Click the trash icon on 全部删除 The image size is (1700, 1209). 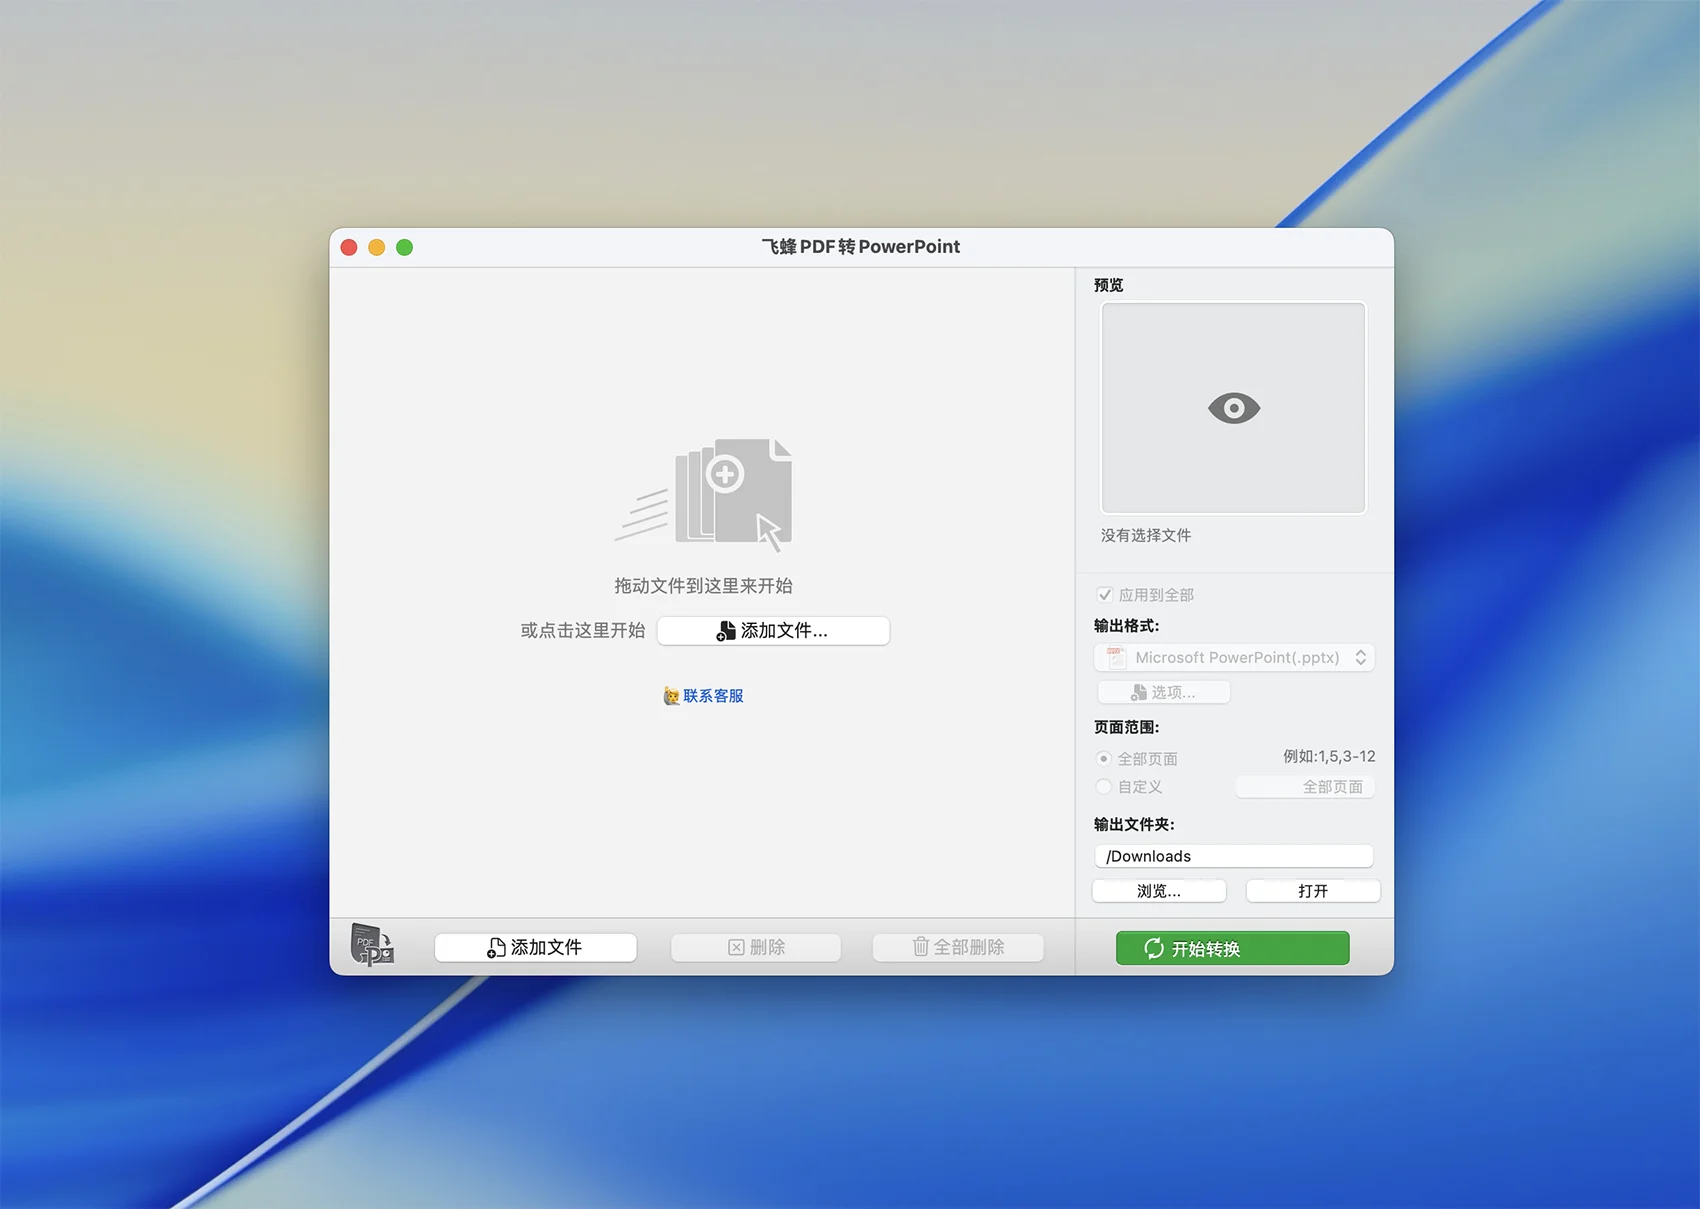click(x=920, y=947)
